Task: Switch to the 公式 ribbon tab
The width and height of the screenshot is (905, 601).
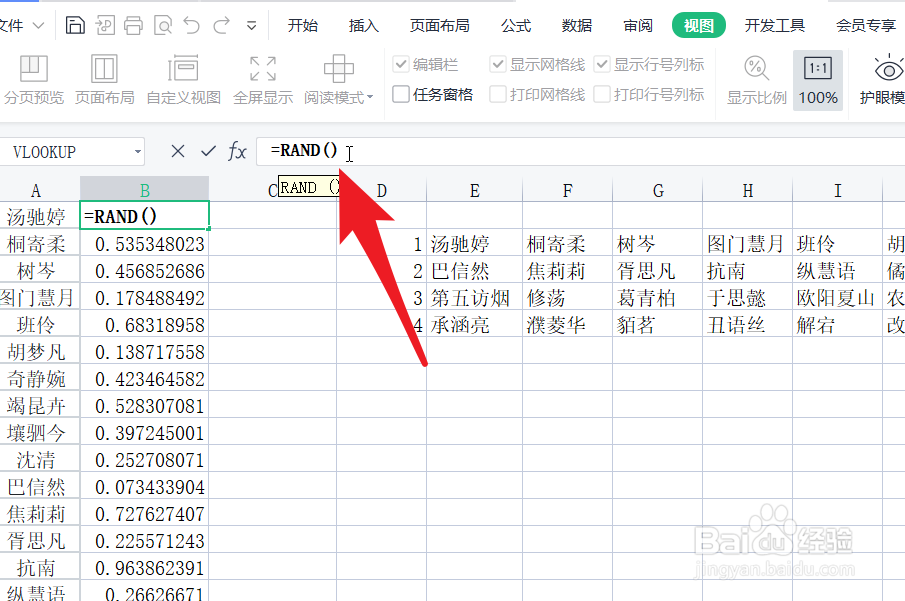Action: point(516,25)
